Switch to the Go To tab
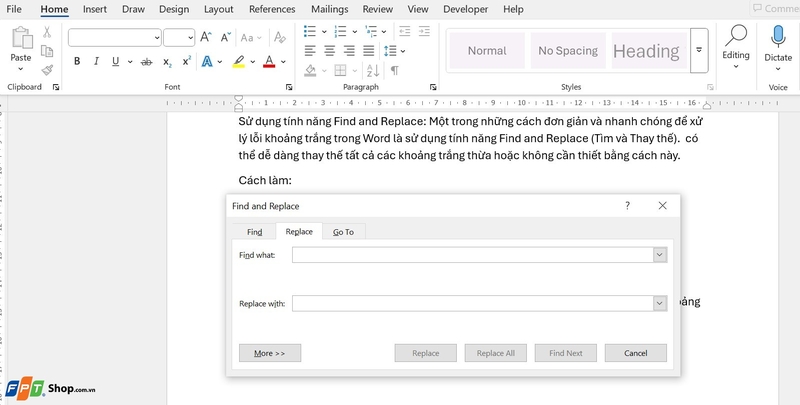The width and height of the screenshot is (800, 405). pyautogui.click(x=343, y=232)
